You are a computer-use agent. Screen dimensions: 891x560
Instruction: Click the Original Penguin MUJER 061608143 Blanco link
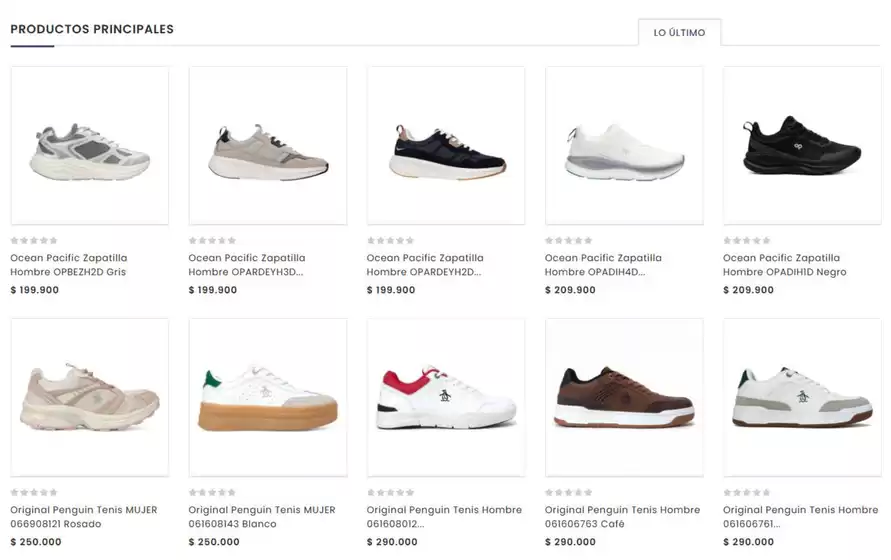tap(262, 517)
